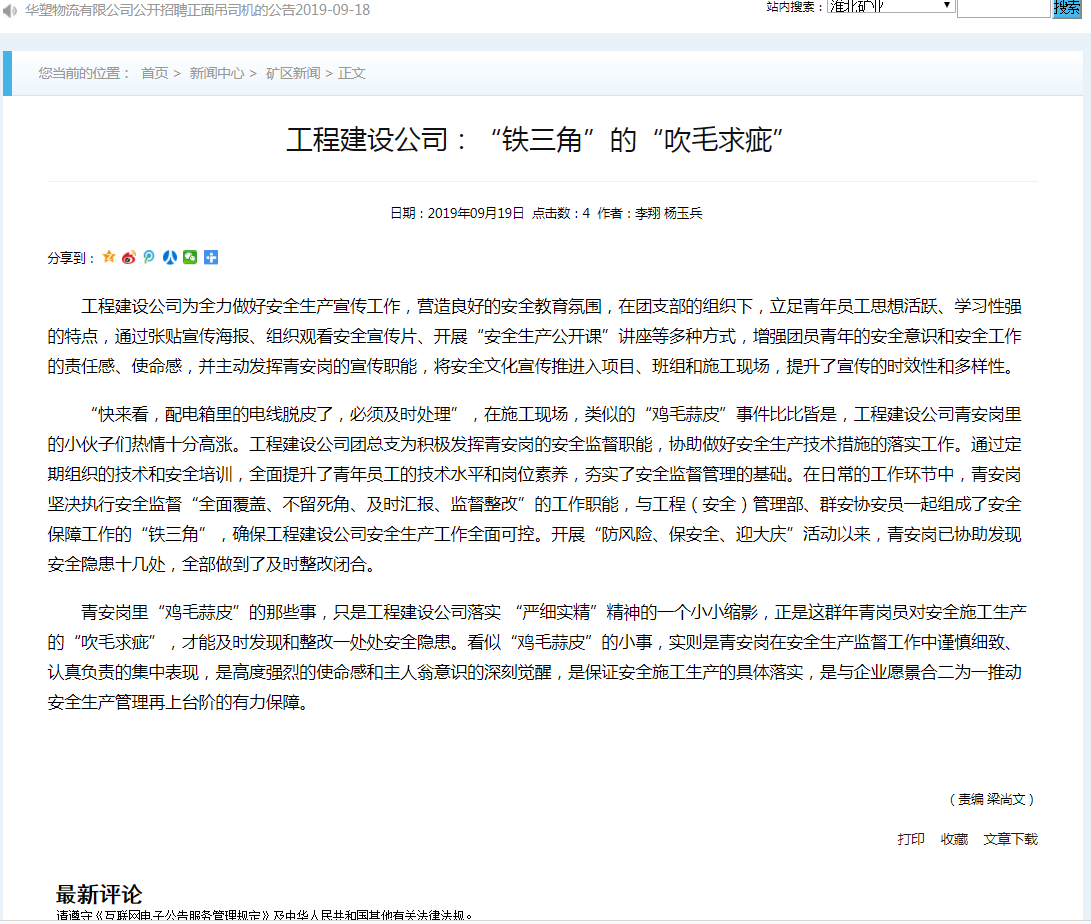Go to 首页 in breadcrumb

[x=155, y=73]
